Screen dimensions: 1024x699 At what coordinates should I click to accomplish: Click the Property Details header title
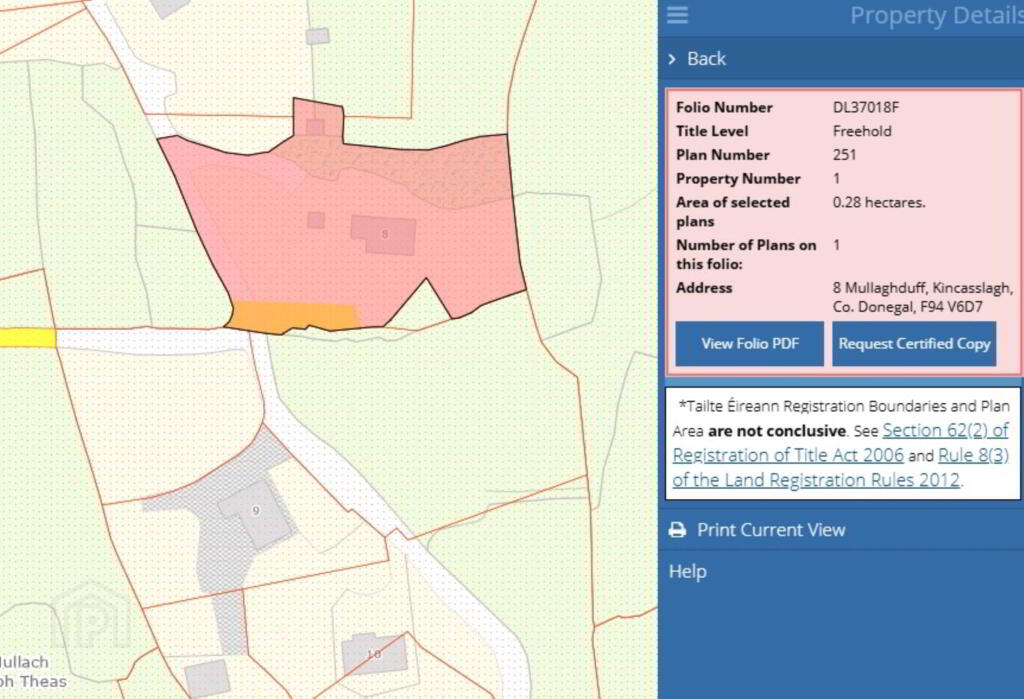tap(936, 16)
